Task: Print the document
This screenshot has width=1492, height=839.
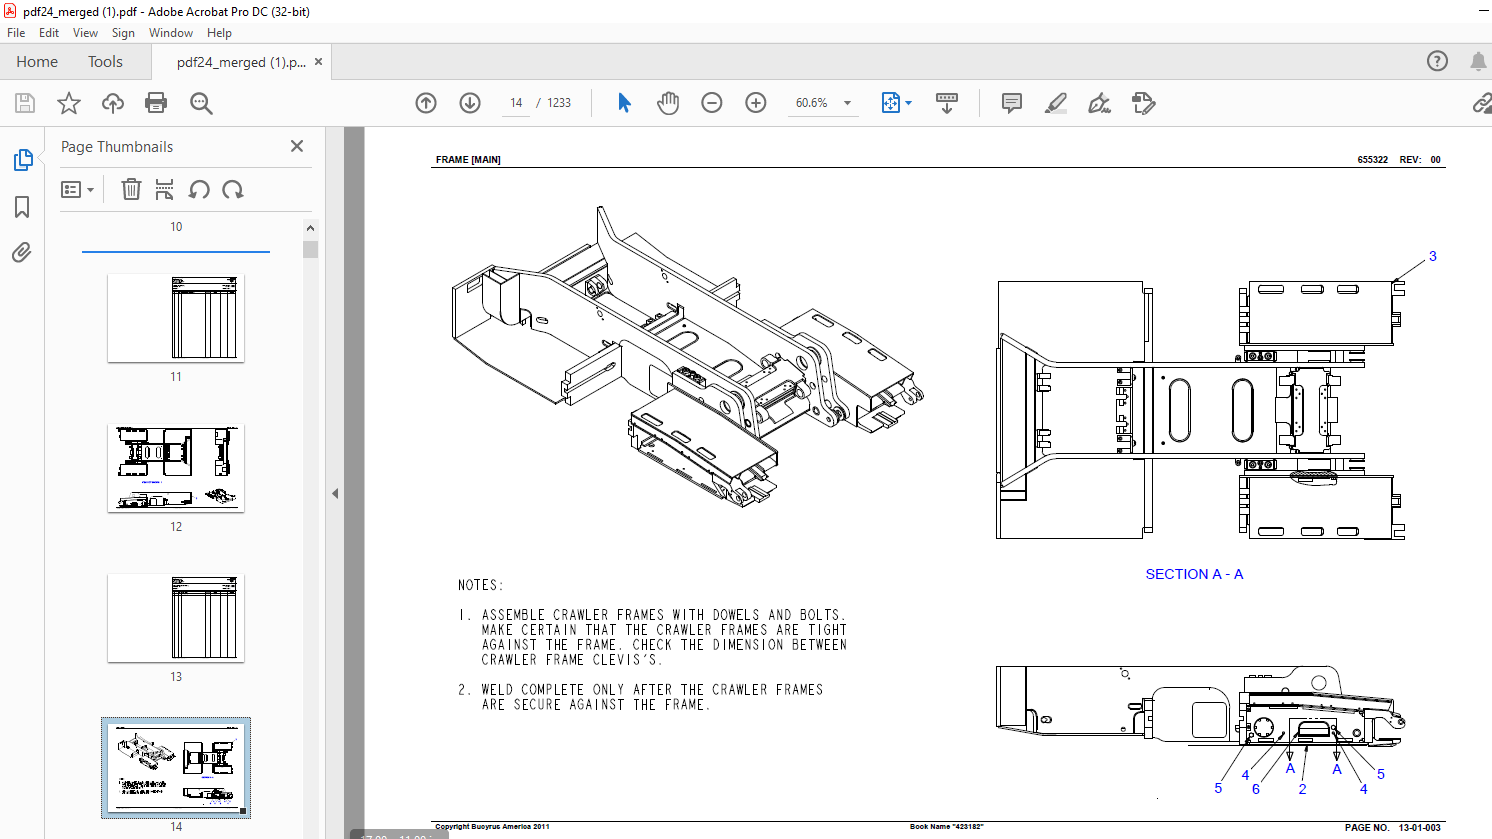Action: pyautogui.click(x=156, y=103)
